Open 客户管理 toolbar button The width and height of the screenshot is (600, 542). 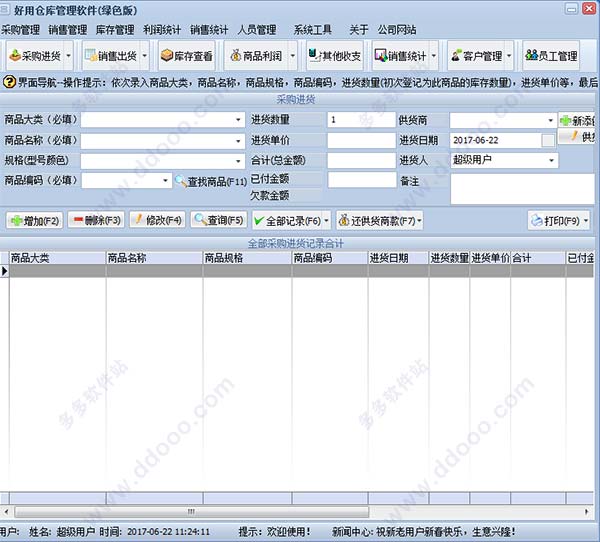click(476, 56)
